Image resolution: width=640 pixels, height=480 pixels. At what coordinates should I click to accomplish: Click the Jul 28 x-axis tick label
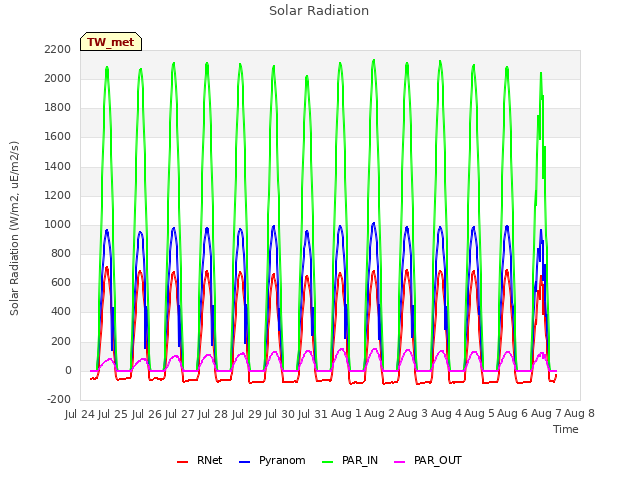pos(213,414)
